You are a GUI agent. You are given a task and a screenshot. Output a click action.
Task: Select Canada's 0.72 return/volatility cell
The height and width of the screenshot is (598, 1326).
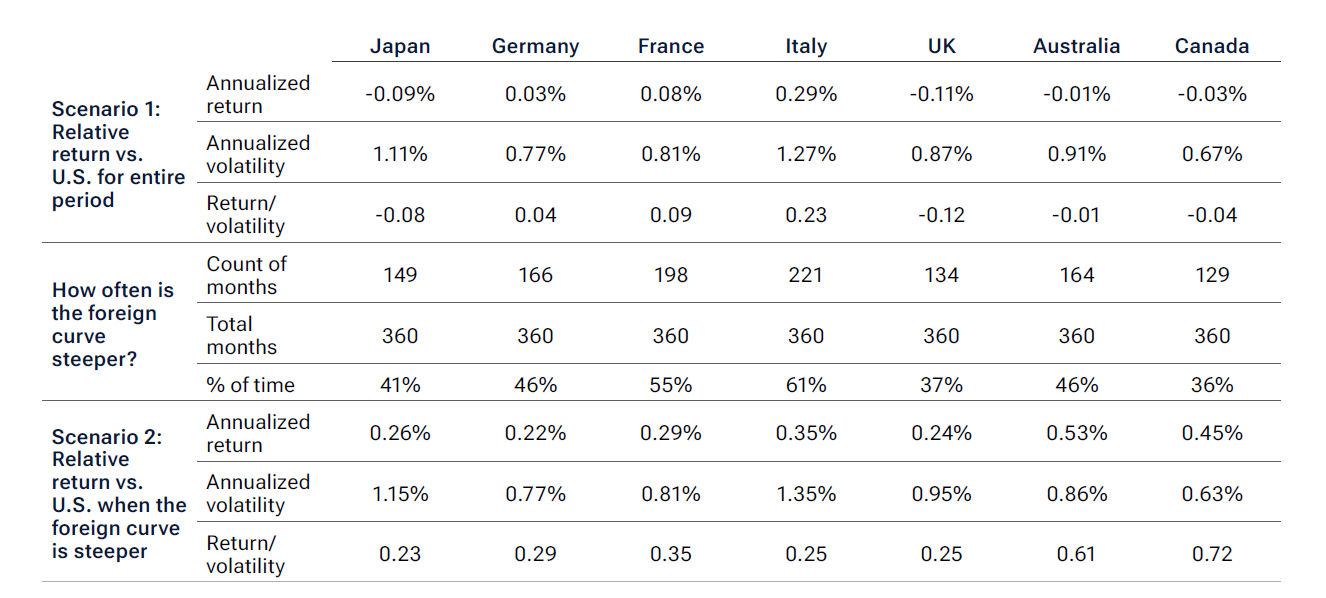[x=1212, y=554]
